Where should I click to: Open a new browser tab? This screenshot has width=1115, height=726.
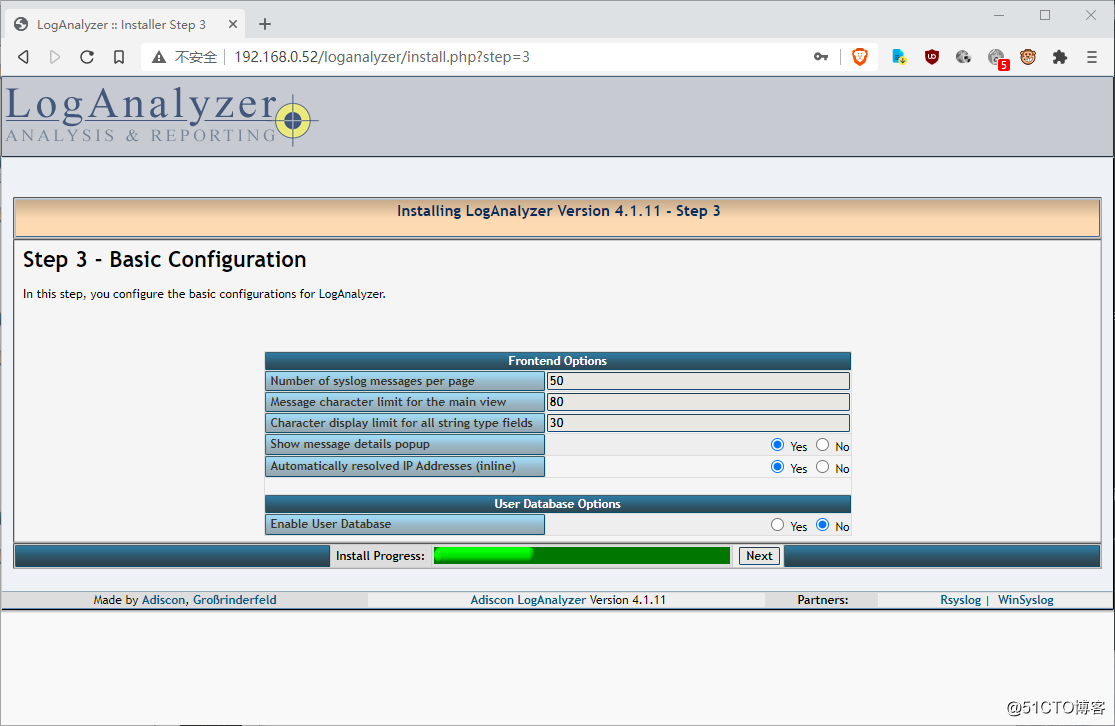tap(265, 24)
